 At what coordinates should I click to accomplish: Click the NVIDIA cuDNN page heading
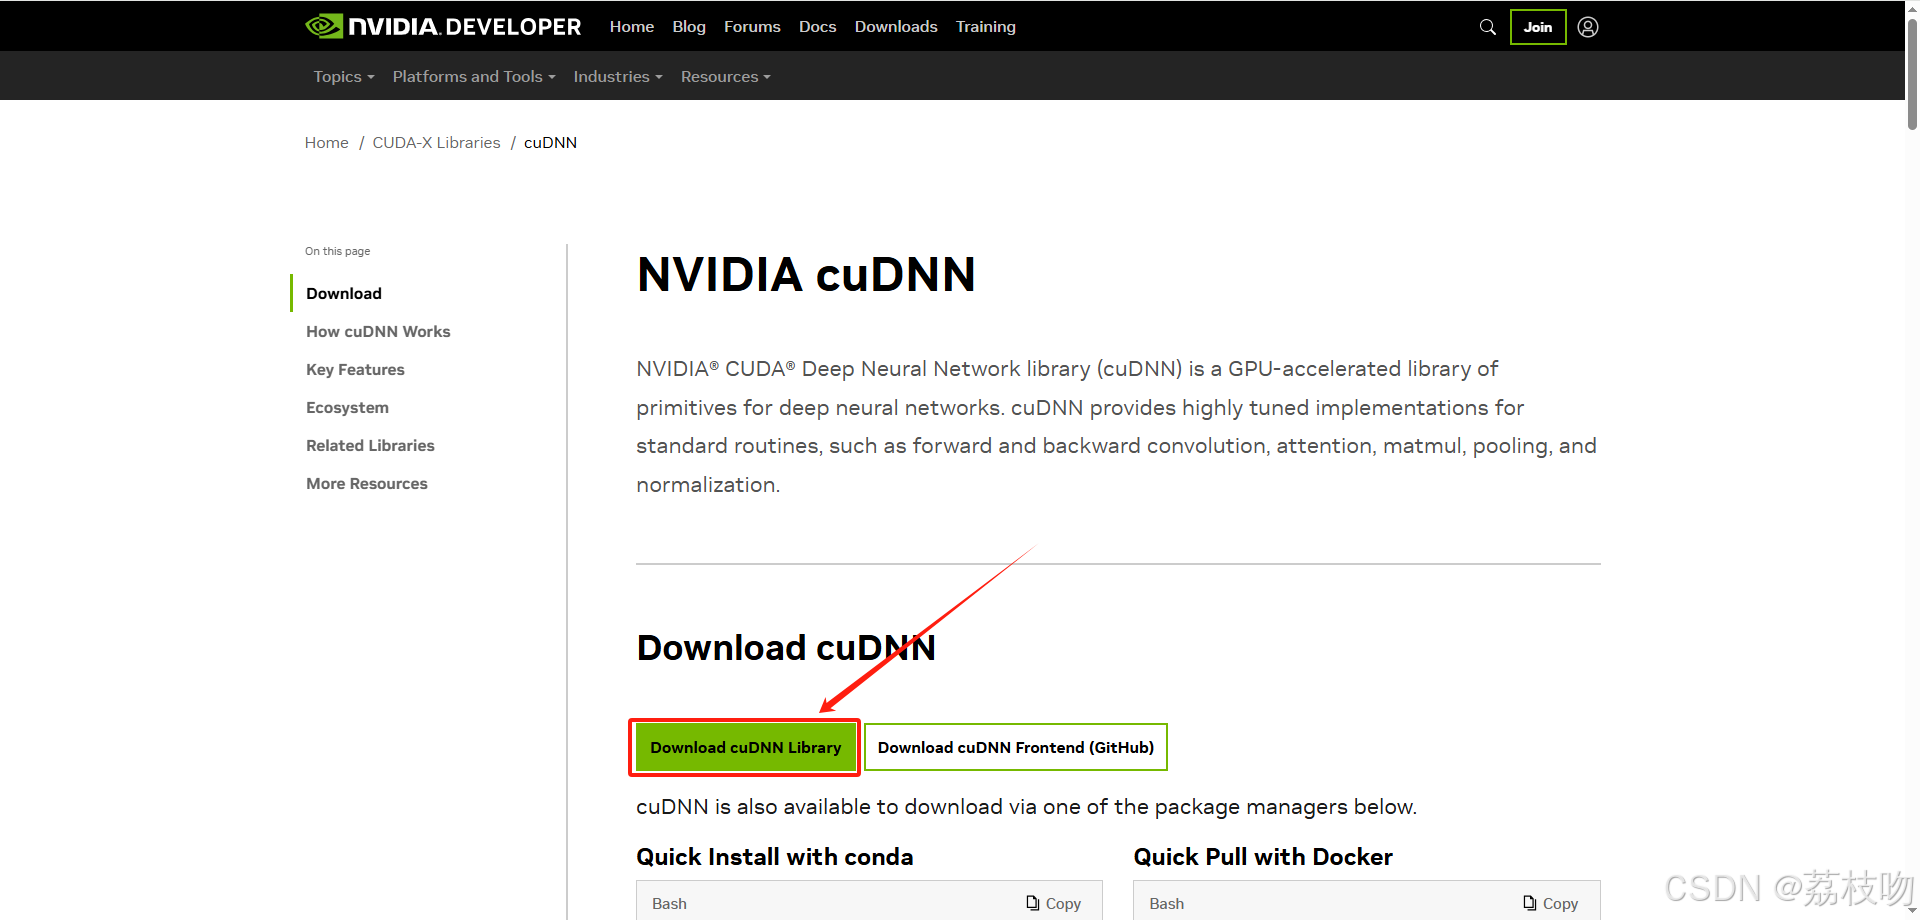point(806,274)
